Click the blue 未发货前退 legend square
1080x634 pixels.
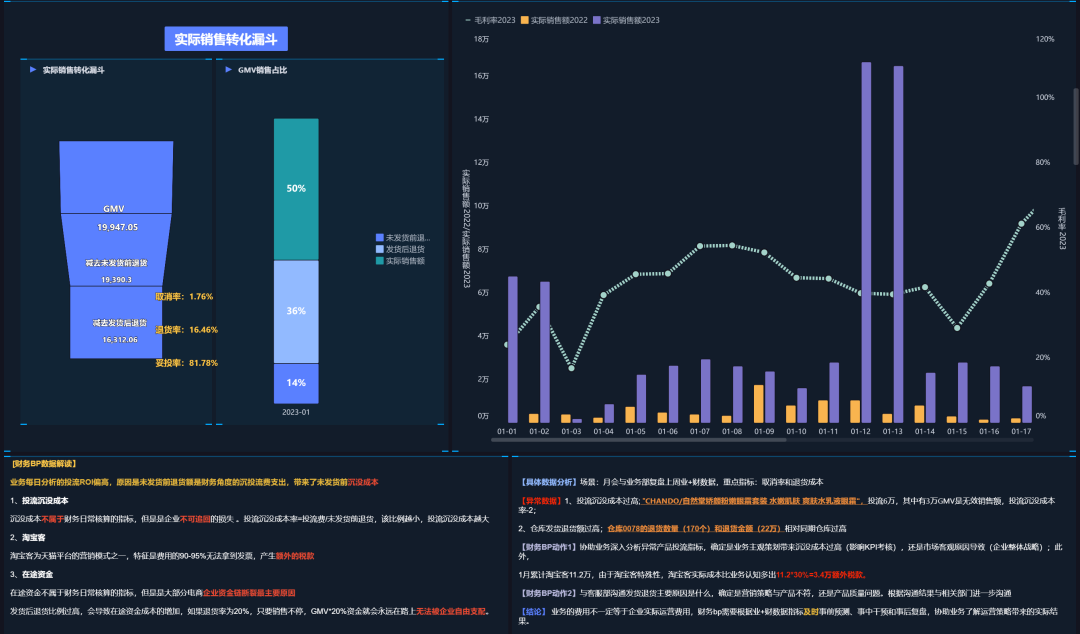click(x=380, y=238)
